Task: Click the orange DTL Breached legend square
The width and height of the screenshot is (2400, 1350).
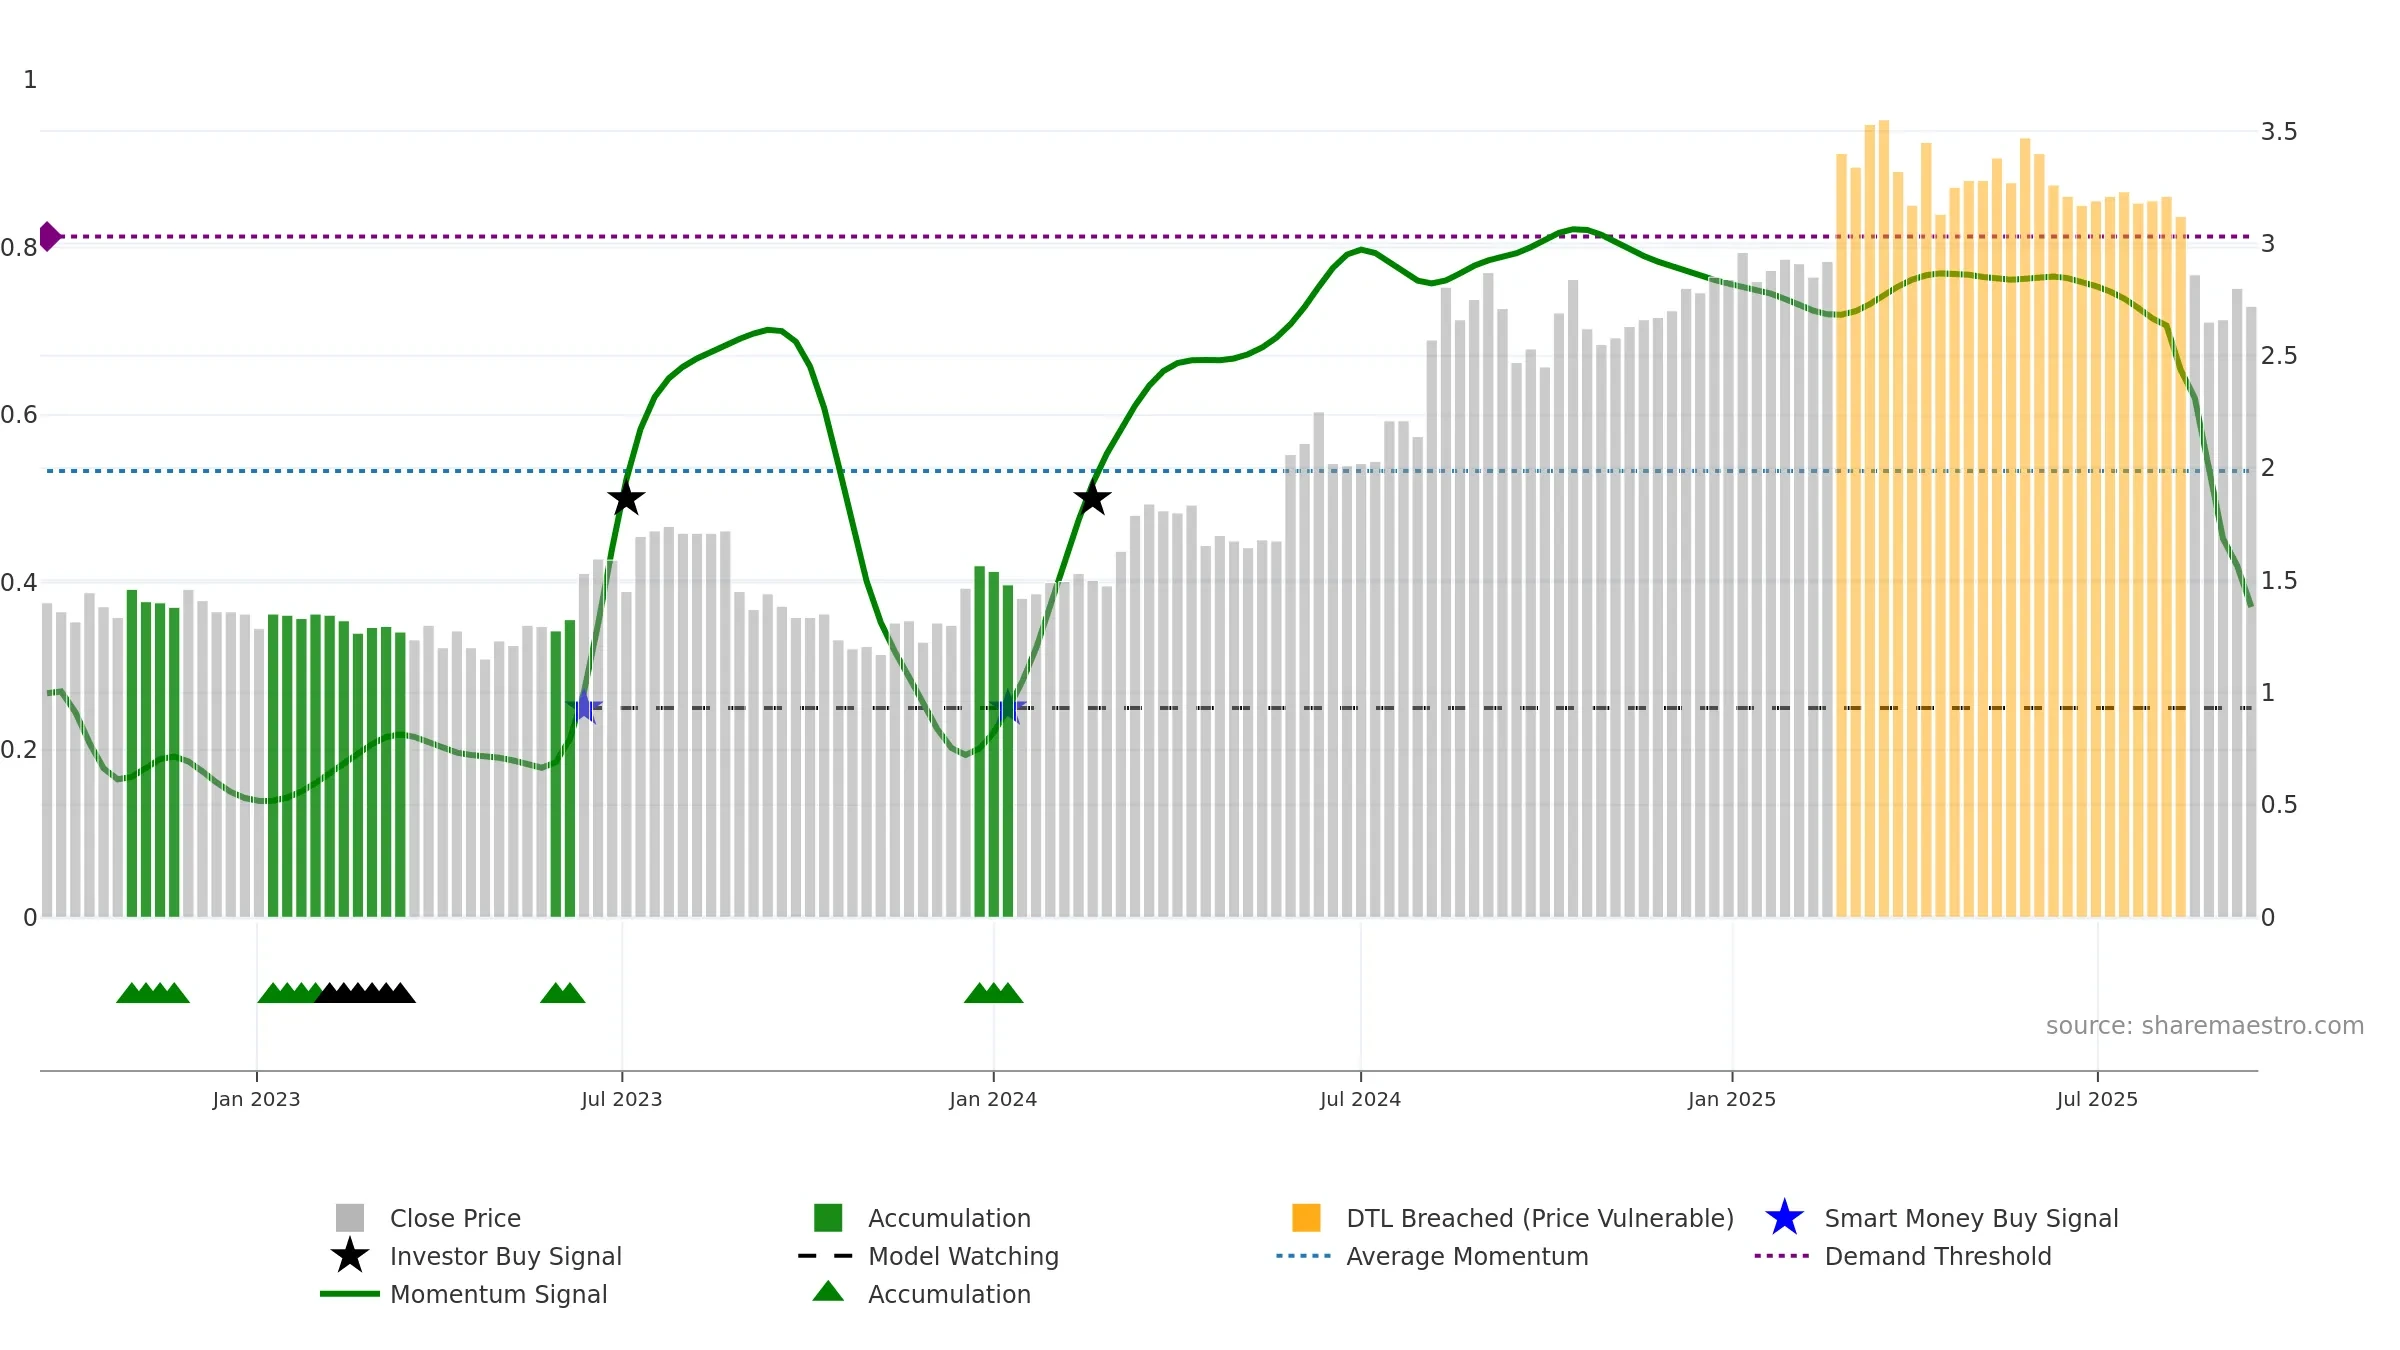Action: click(1306, 1218)
